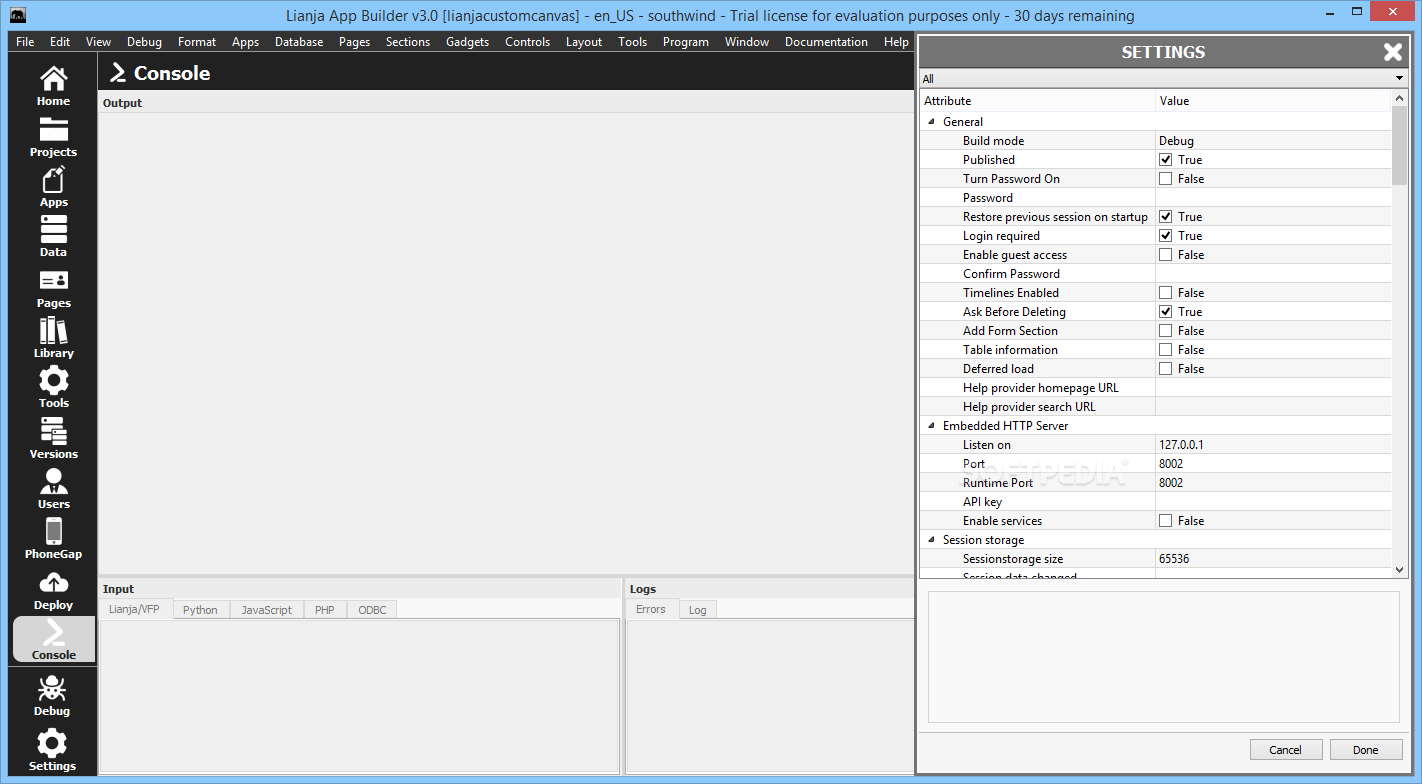Viewport: 1422px width, 784px height.
Task: Collapse the General settings group
Action: tap(931, 122)
